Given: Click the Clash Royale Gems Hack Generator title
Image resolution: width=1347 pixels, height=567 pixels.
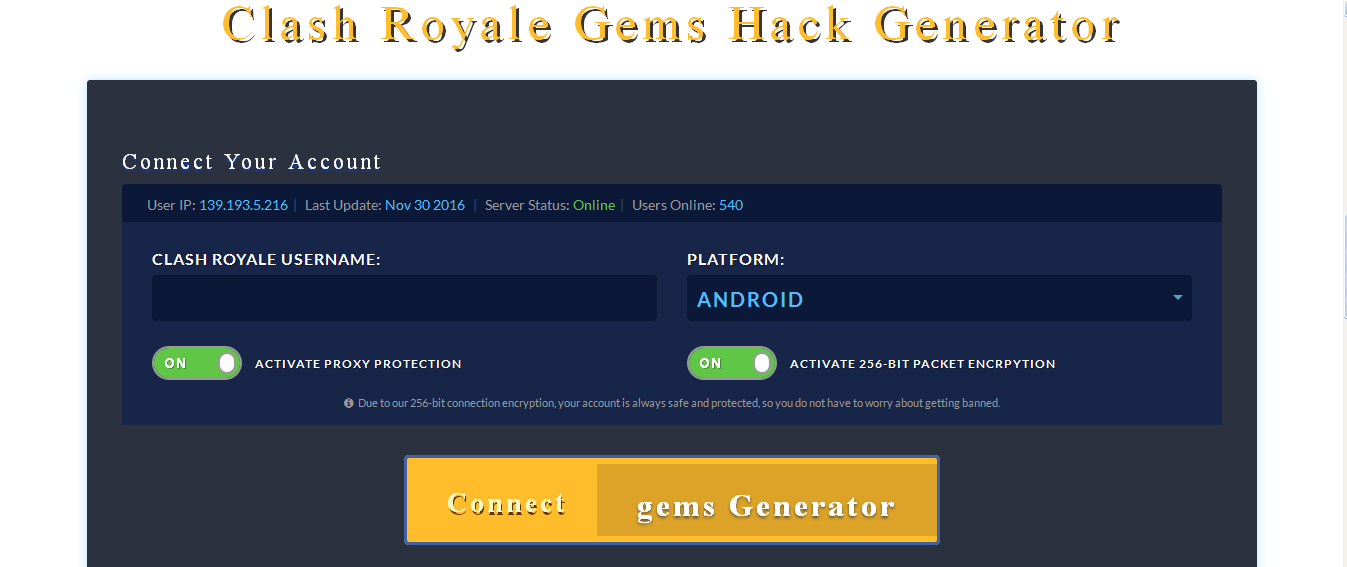Looking at the screenshot, I should (672, 25).
